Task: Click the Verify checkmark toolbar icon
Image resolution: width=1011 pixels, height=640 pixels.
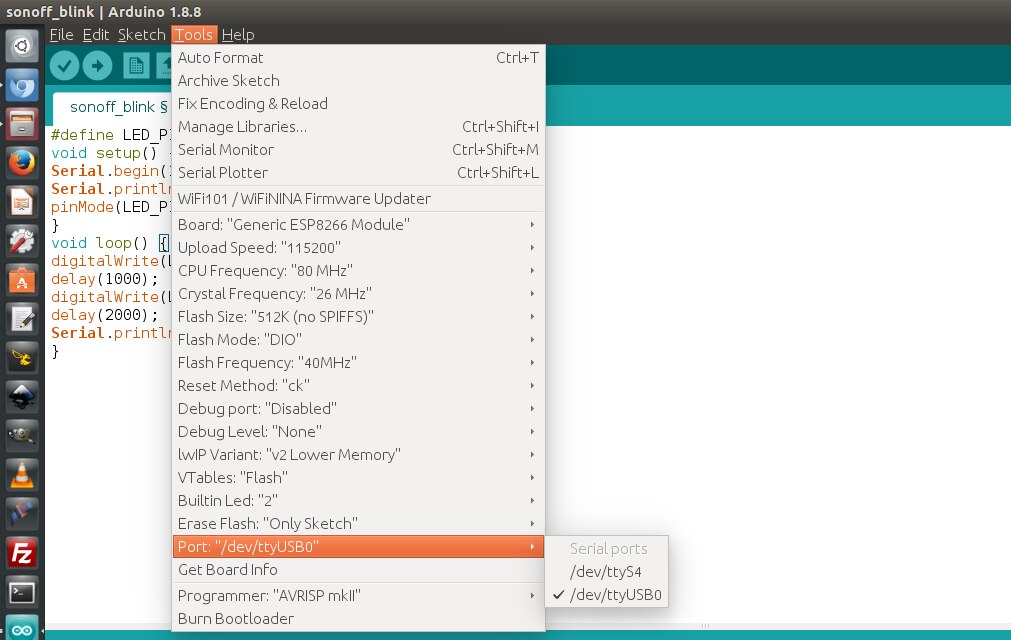Action: click(64, 66)
